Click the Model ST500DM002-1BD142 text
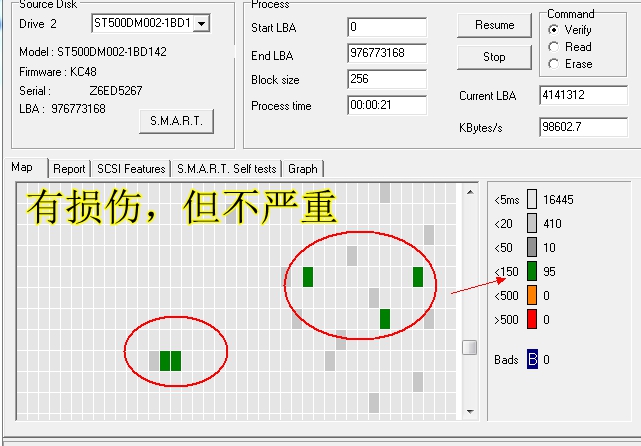Viewport: 641px width, 446px height. tap(93, 52)
